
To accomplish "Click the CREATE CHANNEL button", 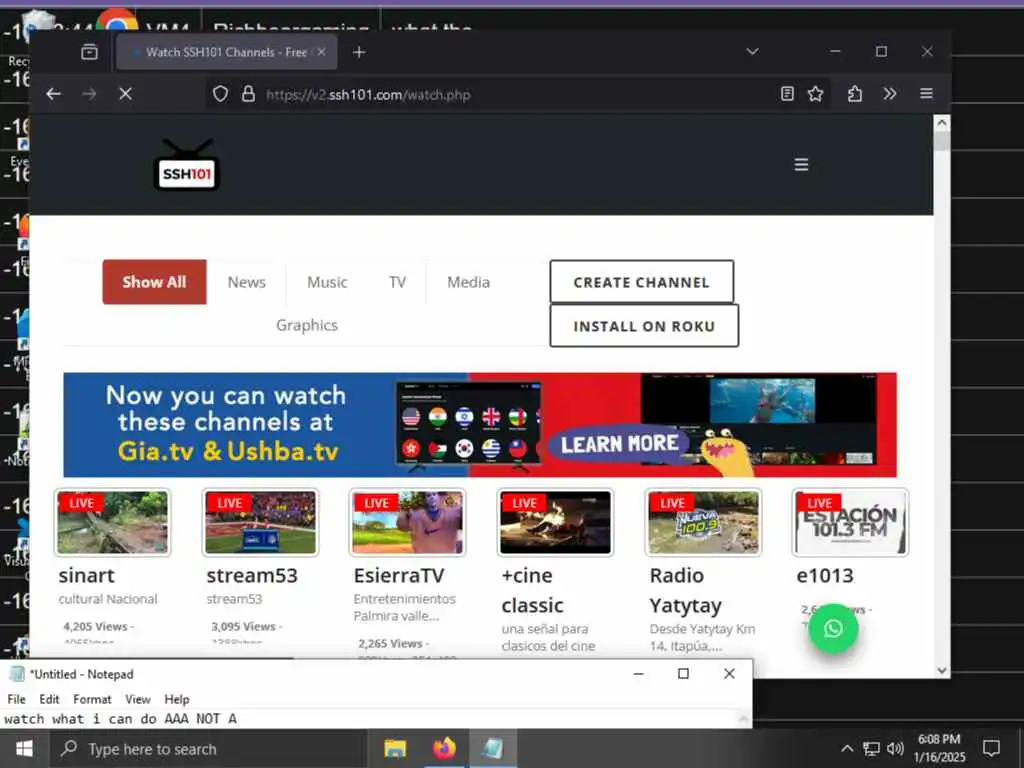I will point(642,282).
